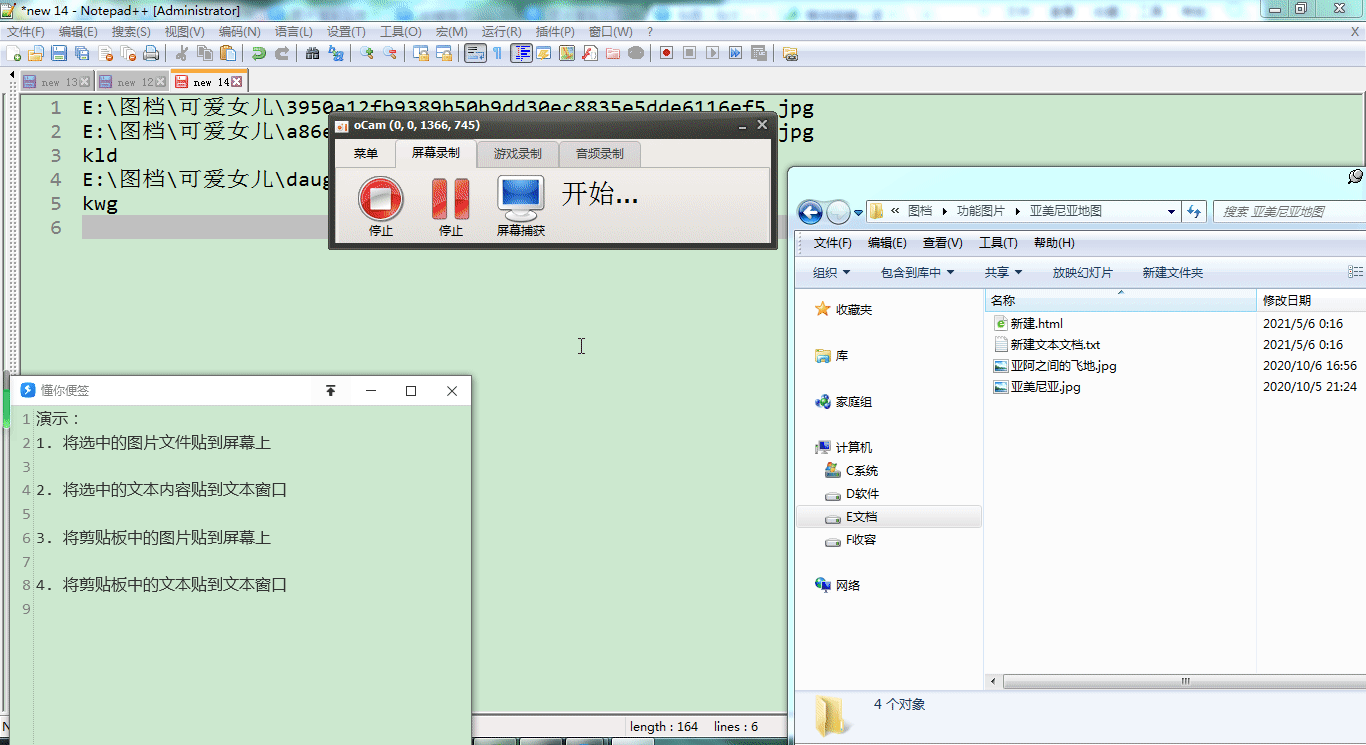Screen dimensions: 1366x745
Task: Start macro recording with red dot icon
Action: (666, 53)
